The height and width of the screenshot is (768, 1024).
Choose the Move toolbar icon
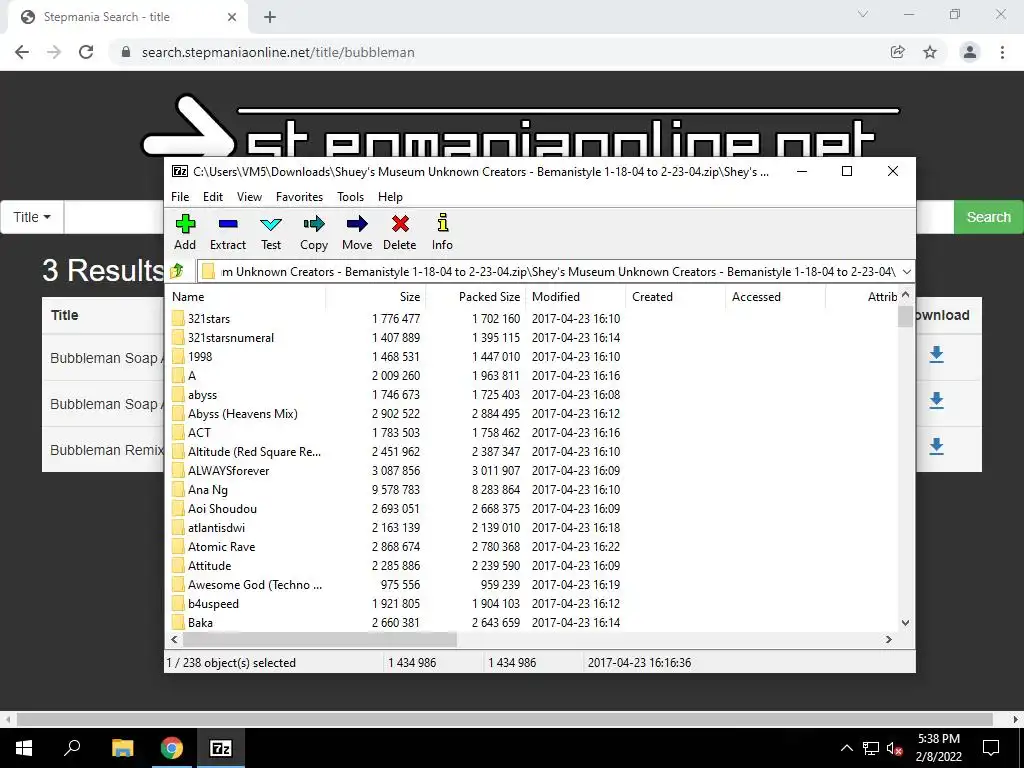point(357,232)
